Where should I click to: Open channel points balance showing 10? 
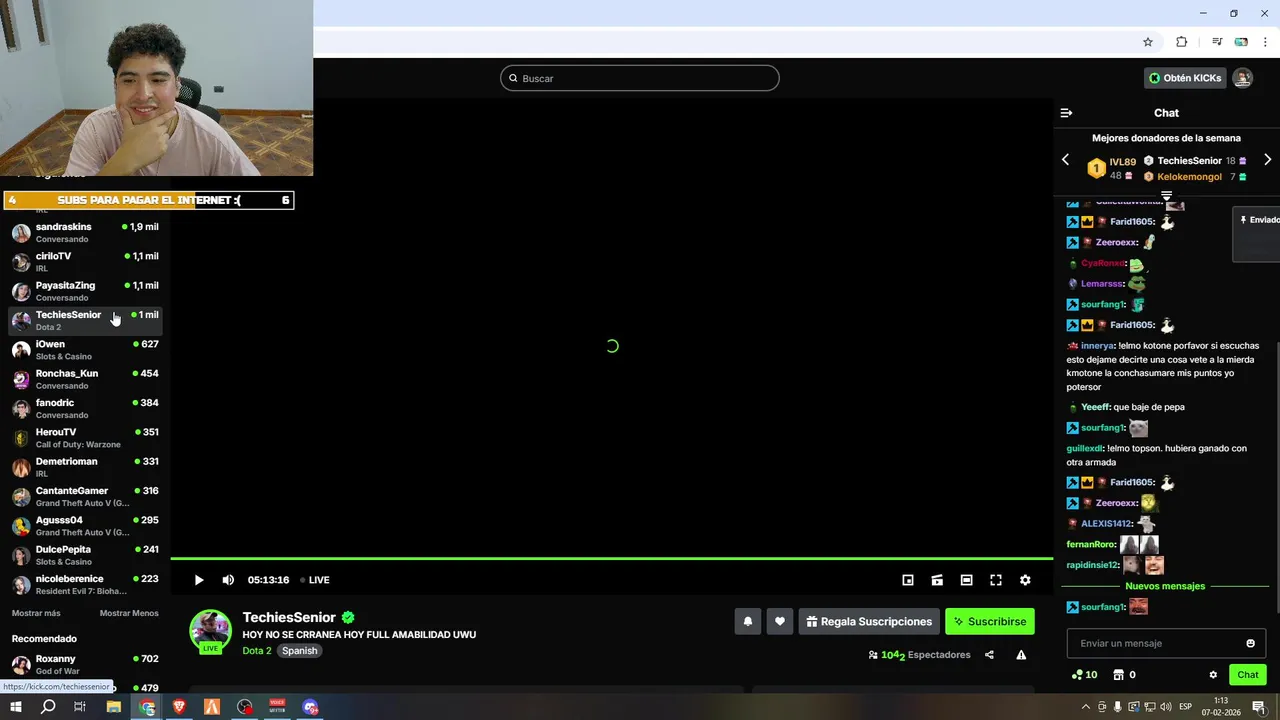point(1084,675)
